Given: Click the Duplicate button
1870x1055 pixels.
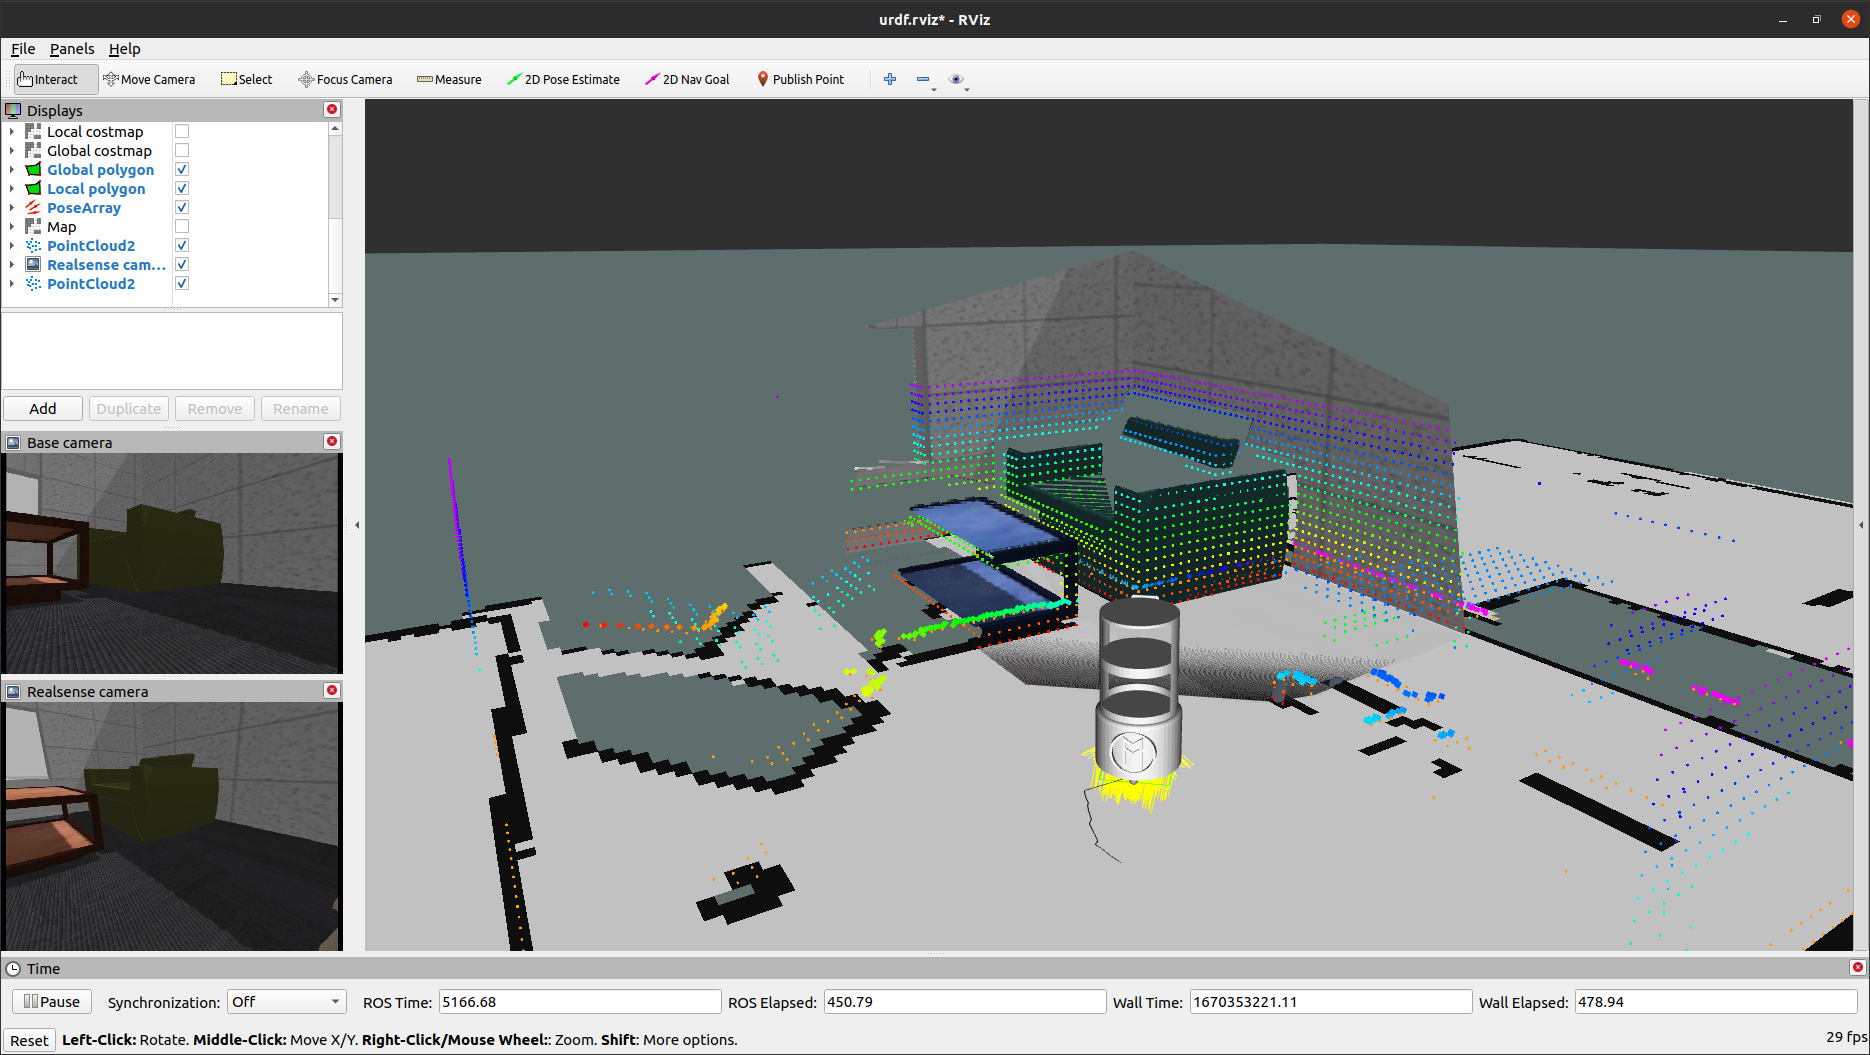Looking at the screenshot, I should pos(129,408).
